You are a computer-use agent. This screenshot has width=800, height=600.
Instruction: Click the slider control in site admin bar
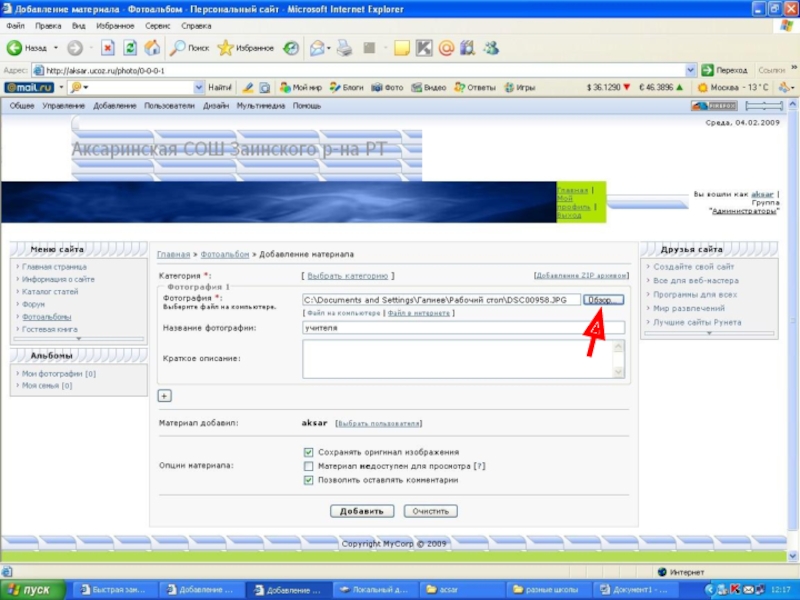click(x=764, y=106)
